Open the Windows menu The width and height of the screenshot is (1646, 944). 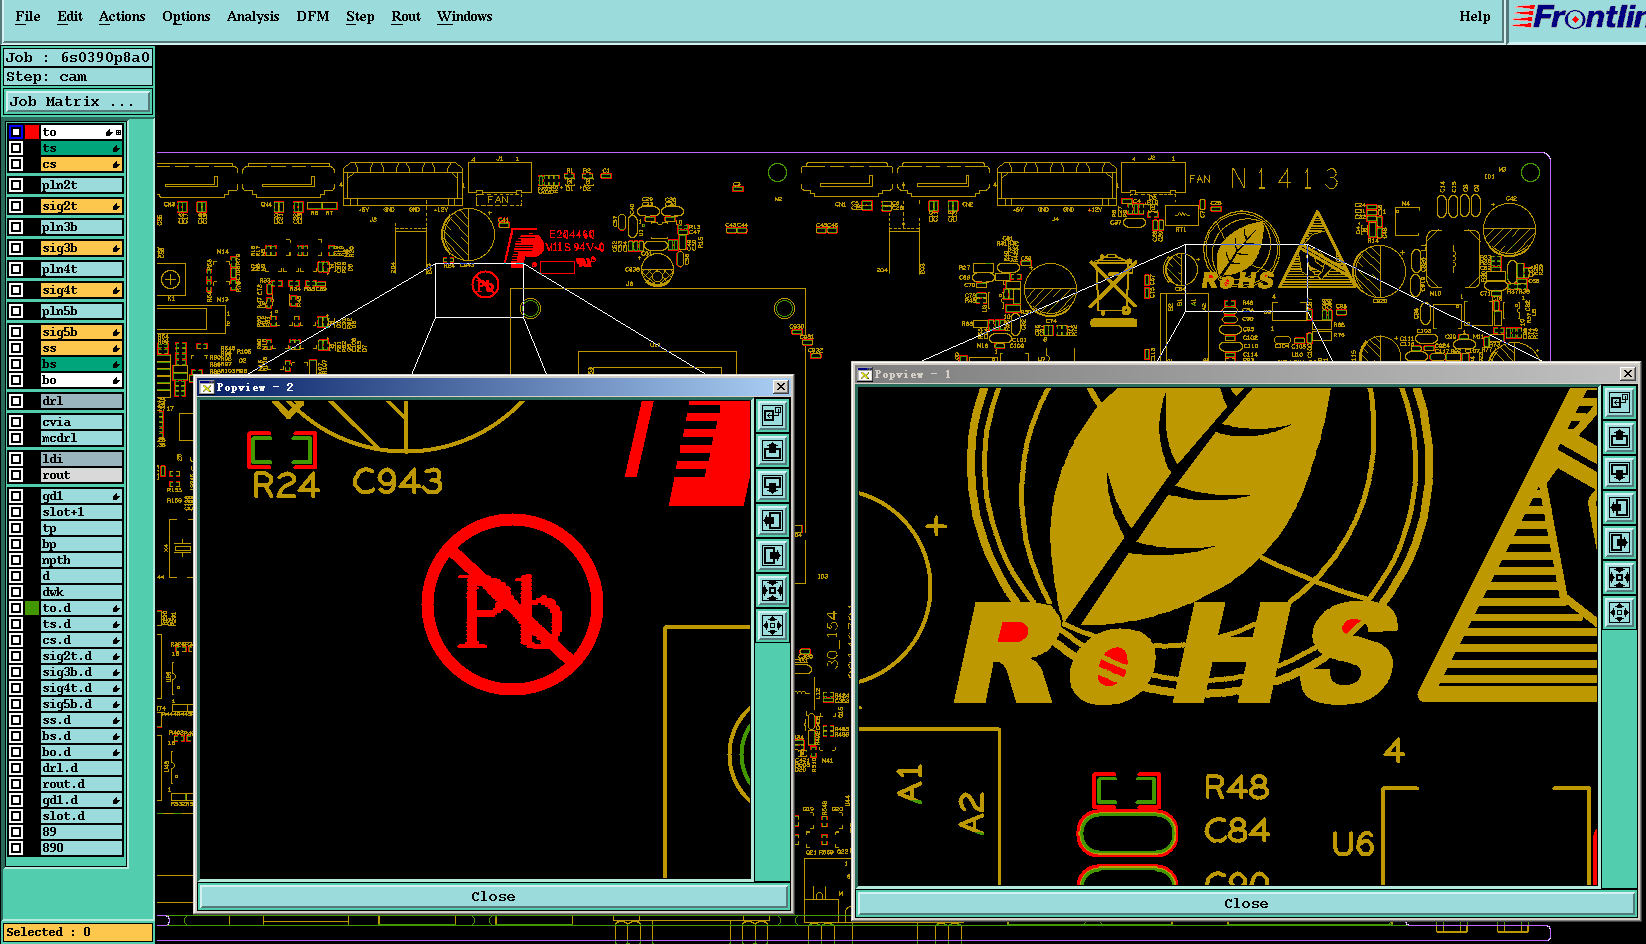[465, 17]
